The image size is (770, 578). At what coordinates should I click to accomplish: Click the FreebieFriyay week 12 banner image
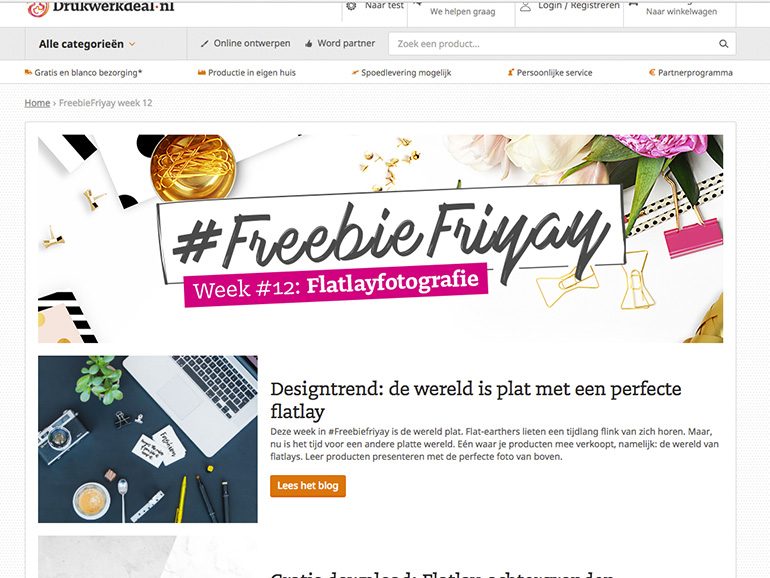click(381, 239)
